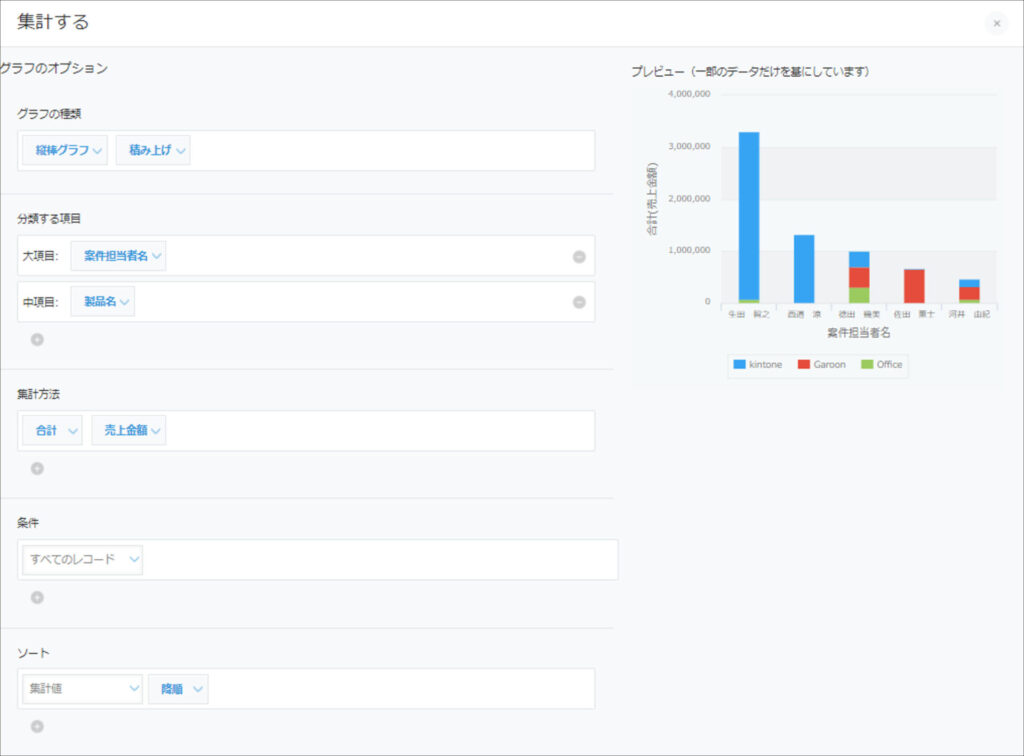
Task: Remove the 大項目 grouping row
Action: pyautogui.click(x=579, y=257)
